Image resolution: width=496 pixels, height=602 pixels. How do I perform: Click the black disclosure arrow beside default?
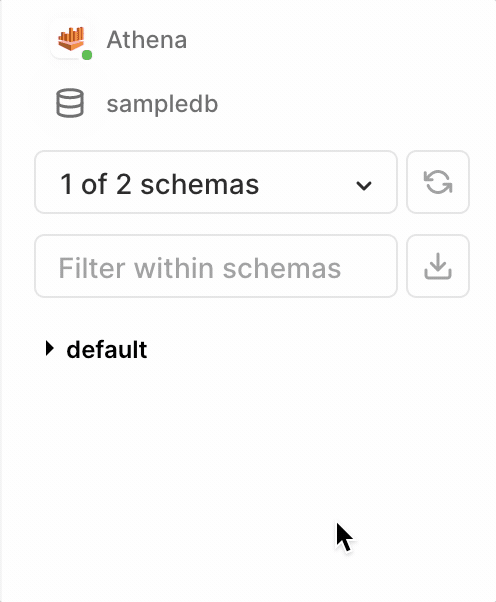(x=50, y=348)
